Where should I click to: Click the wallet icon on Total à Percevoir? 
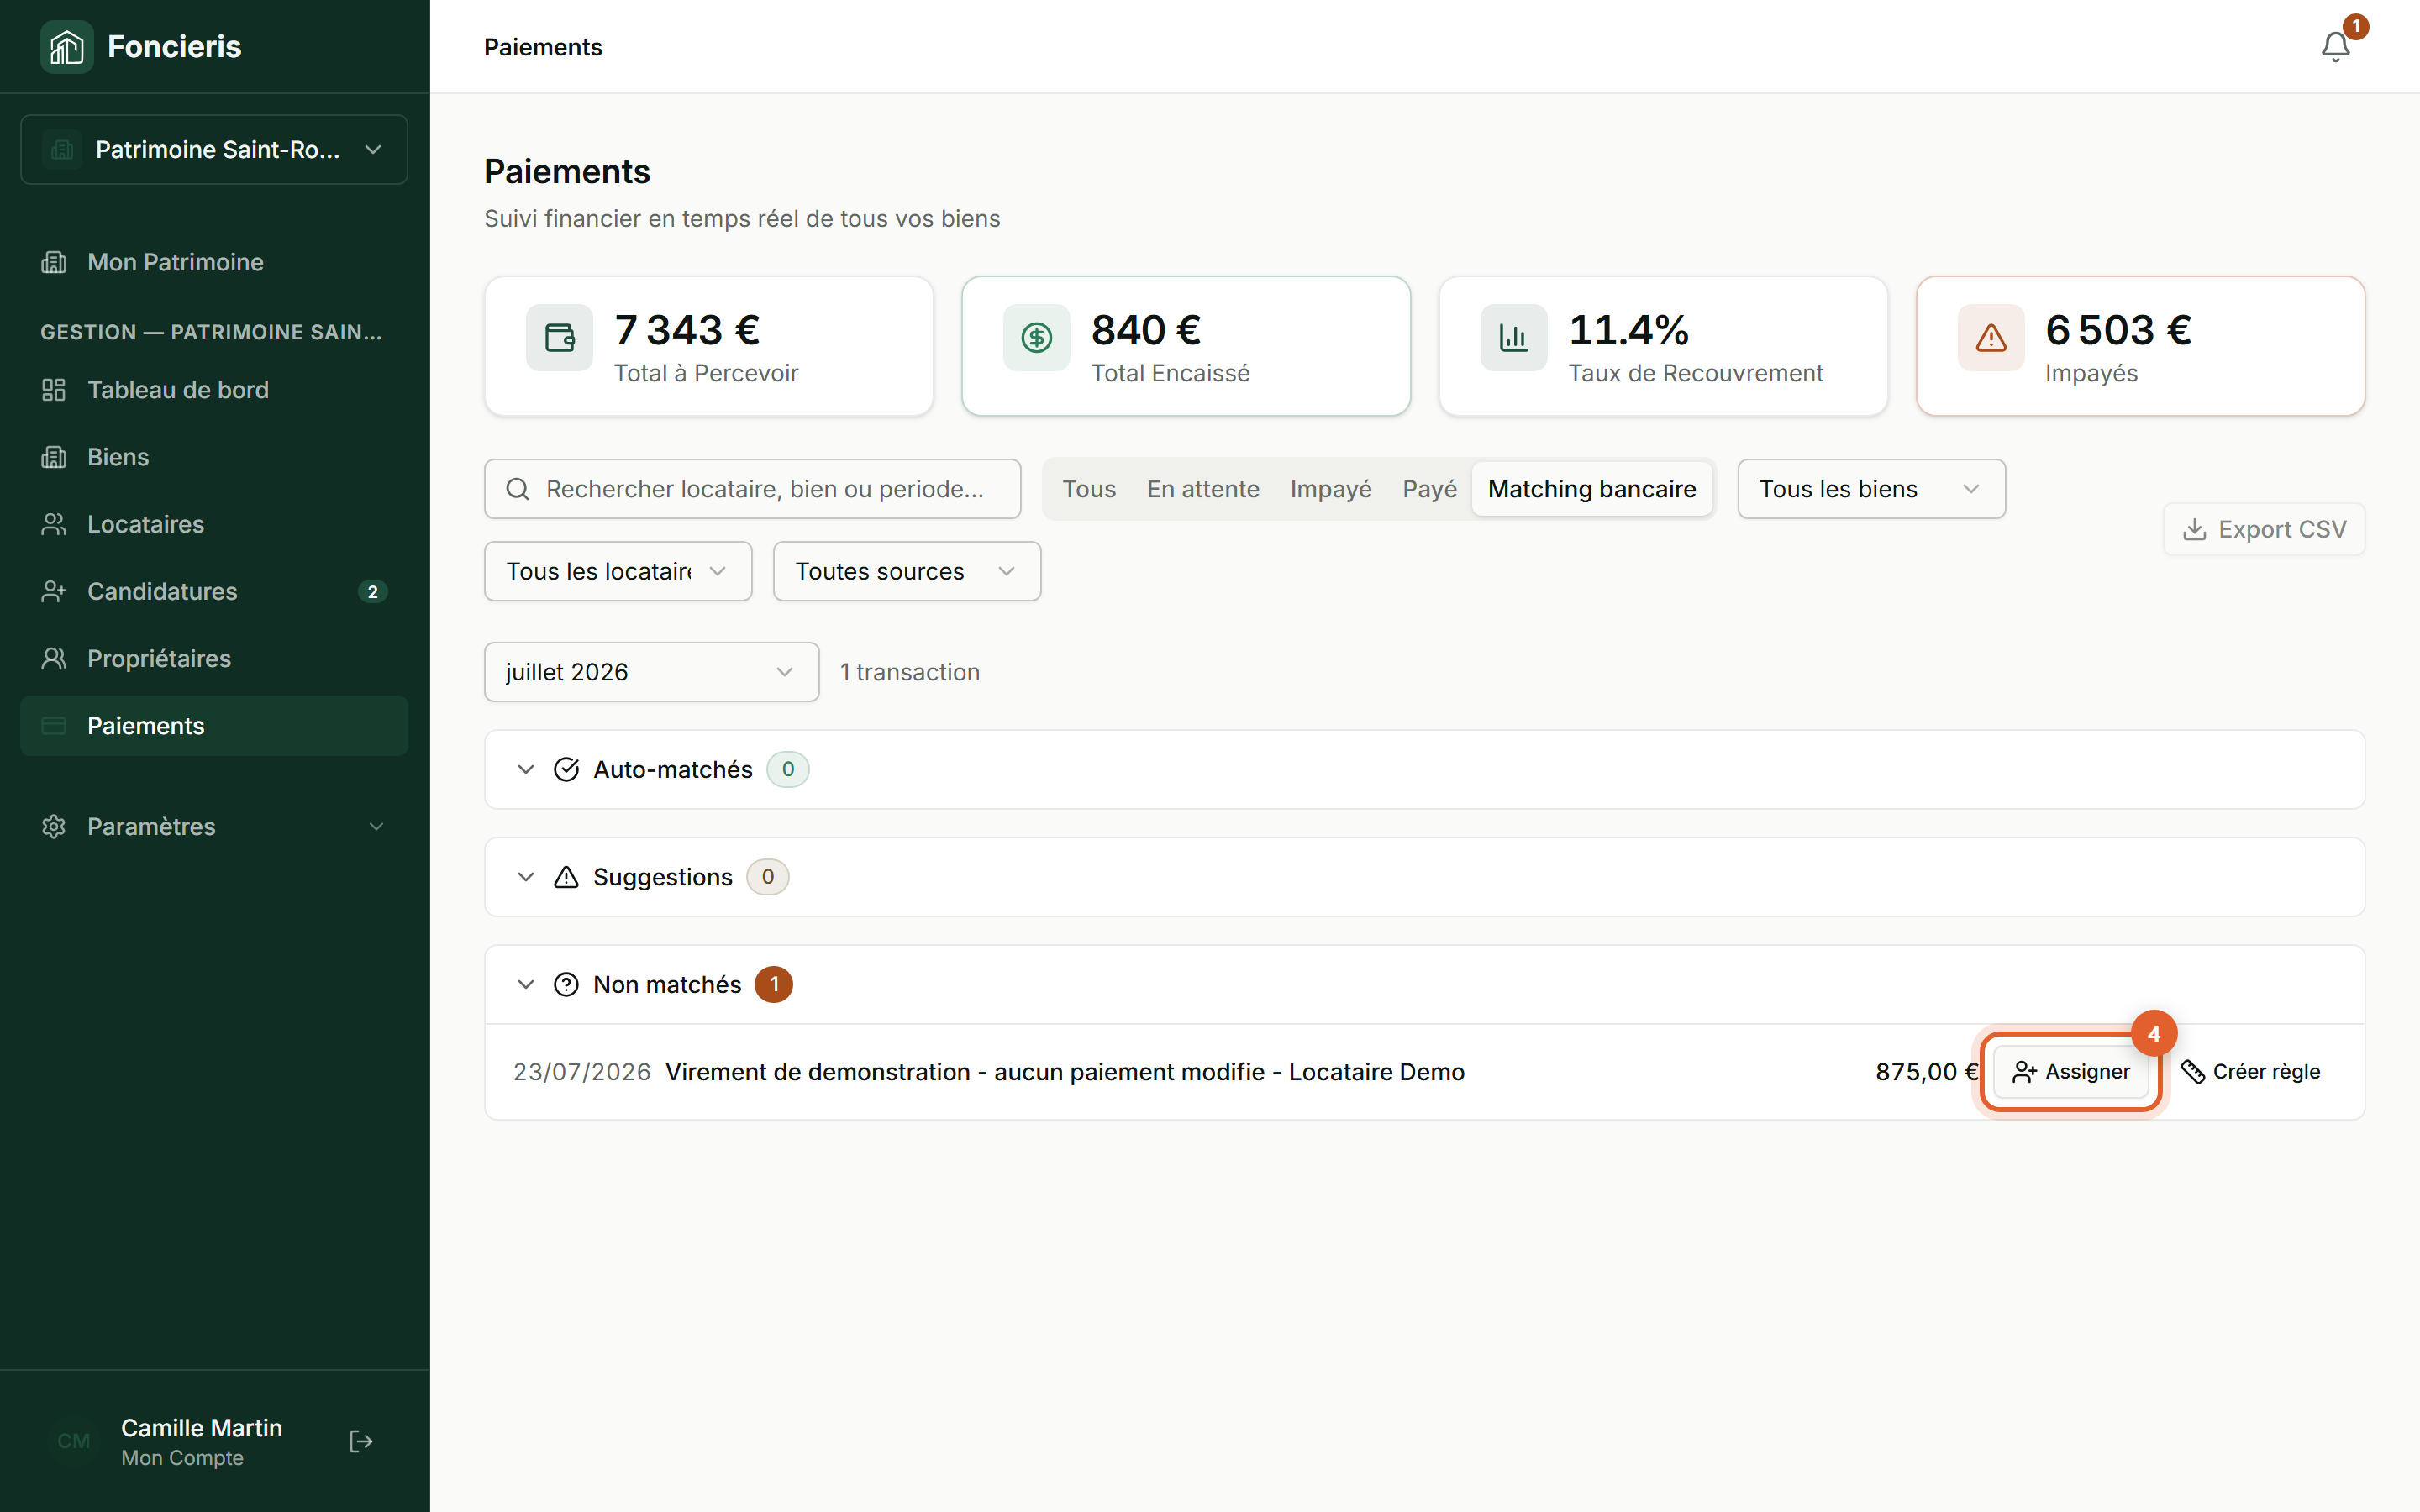click(x=559, y=338)
